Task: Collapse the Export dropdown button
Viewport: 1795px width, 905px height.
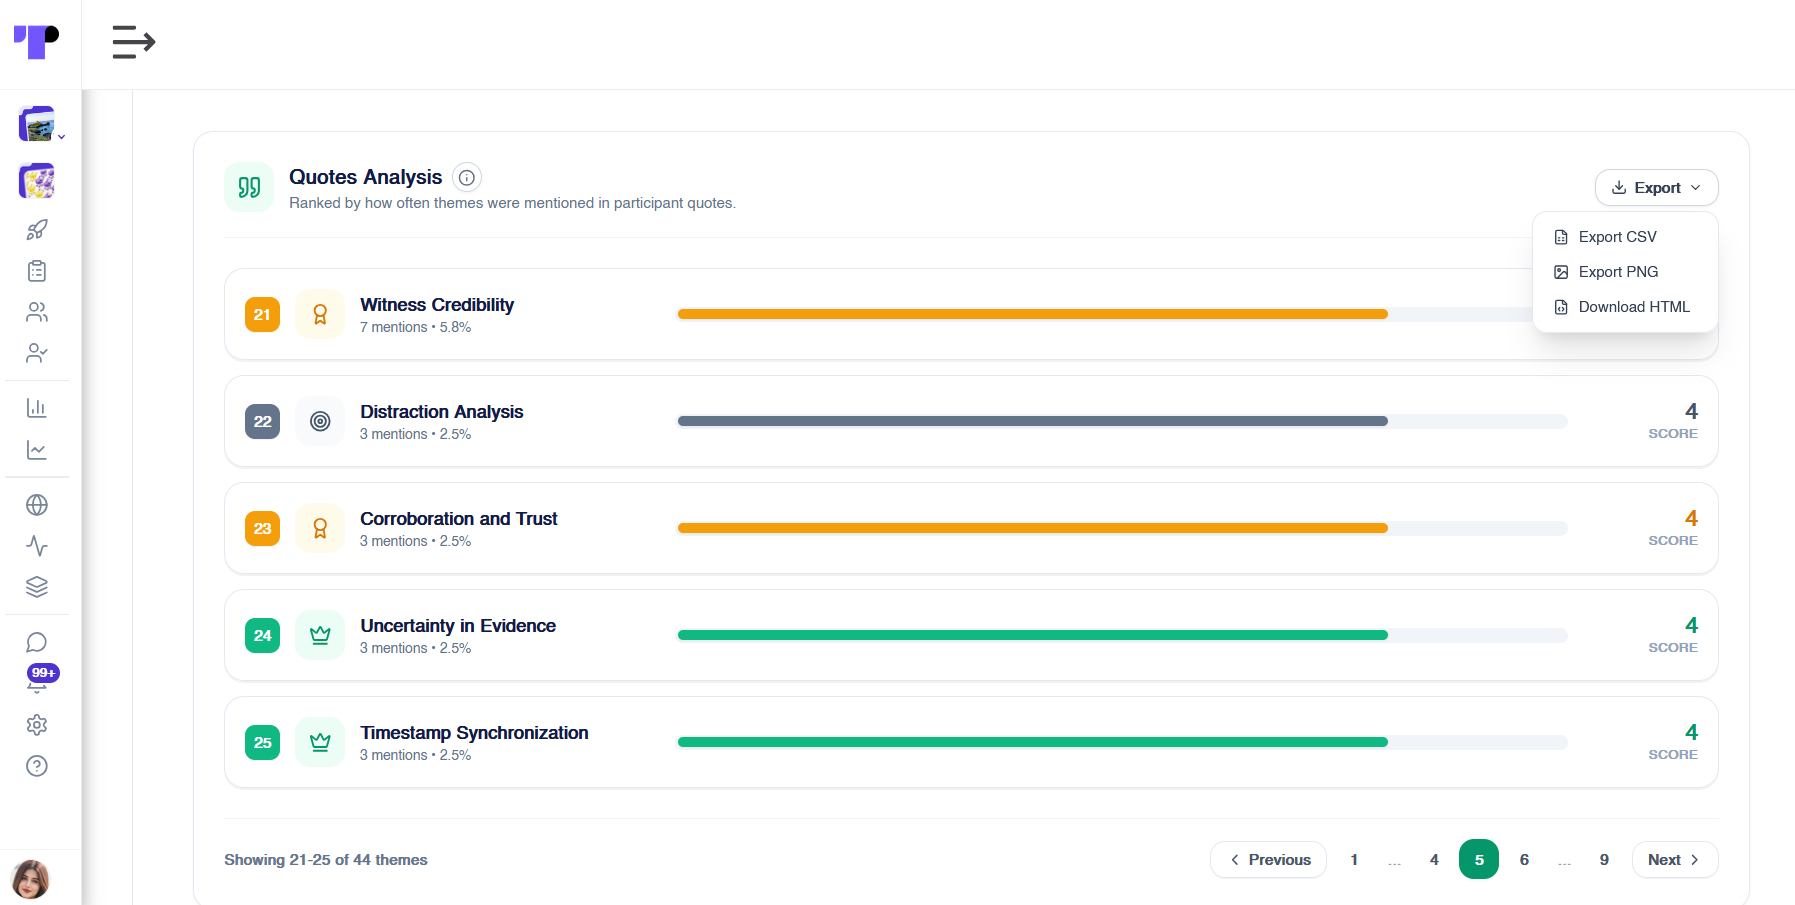Action: tap(1656, 188)
